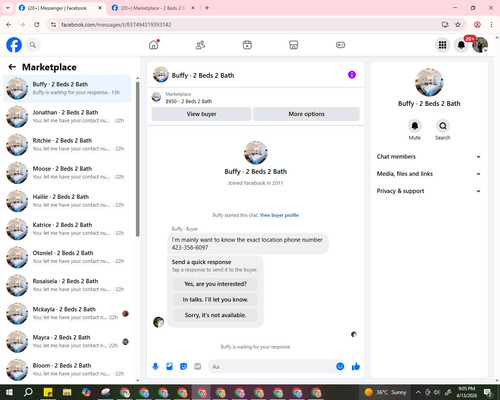Bookmark this page with the star icon
This screenshot has width=500, height=400.
(458, 25)
